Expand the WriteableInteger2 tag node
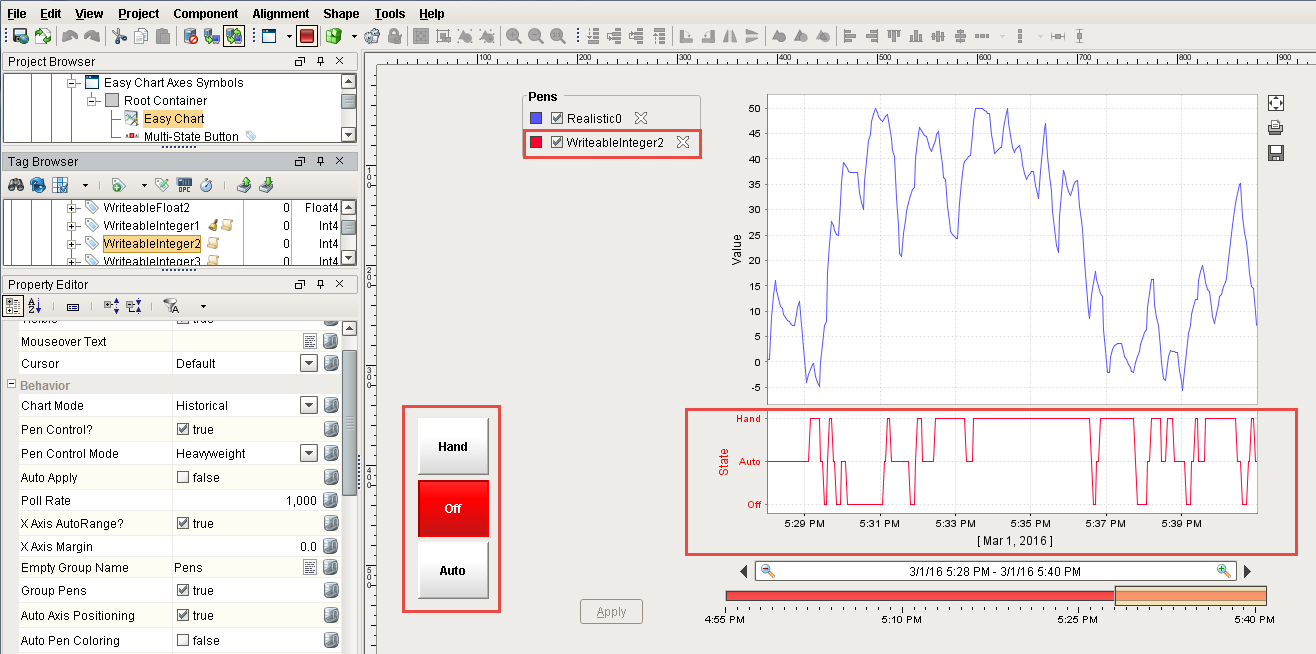Screen dimensions: 1316x654 click(72, 244)
